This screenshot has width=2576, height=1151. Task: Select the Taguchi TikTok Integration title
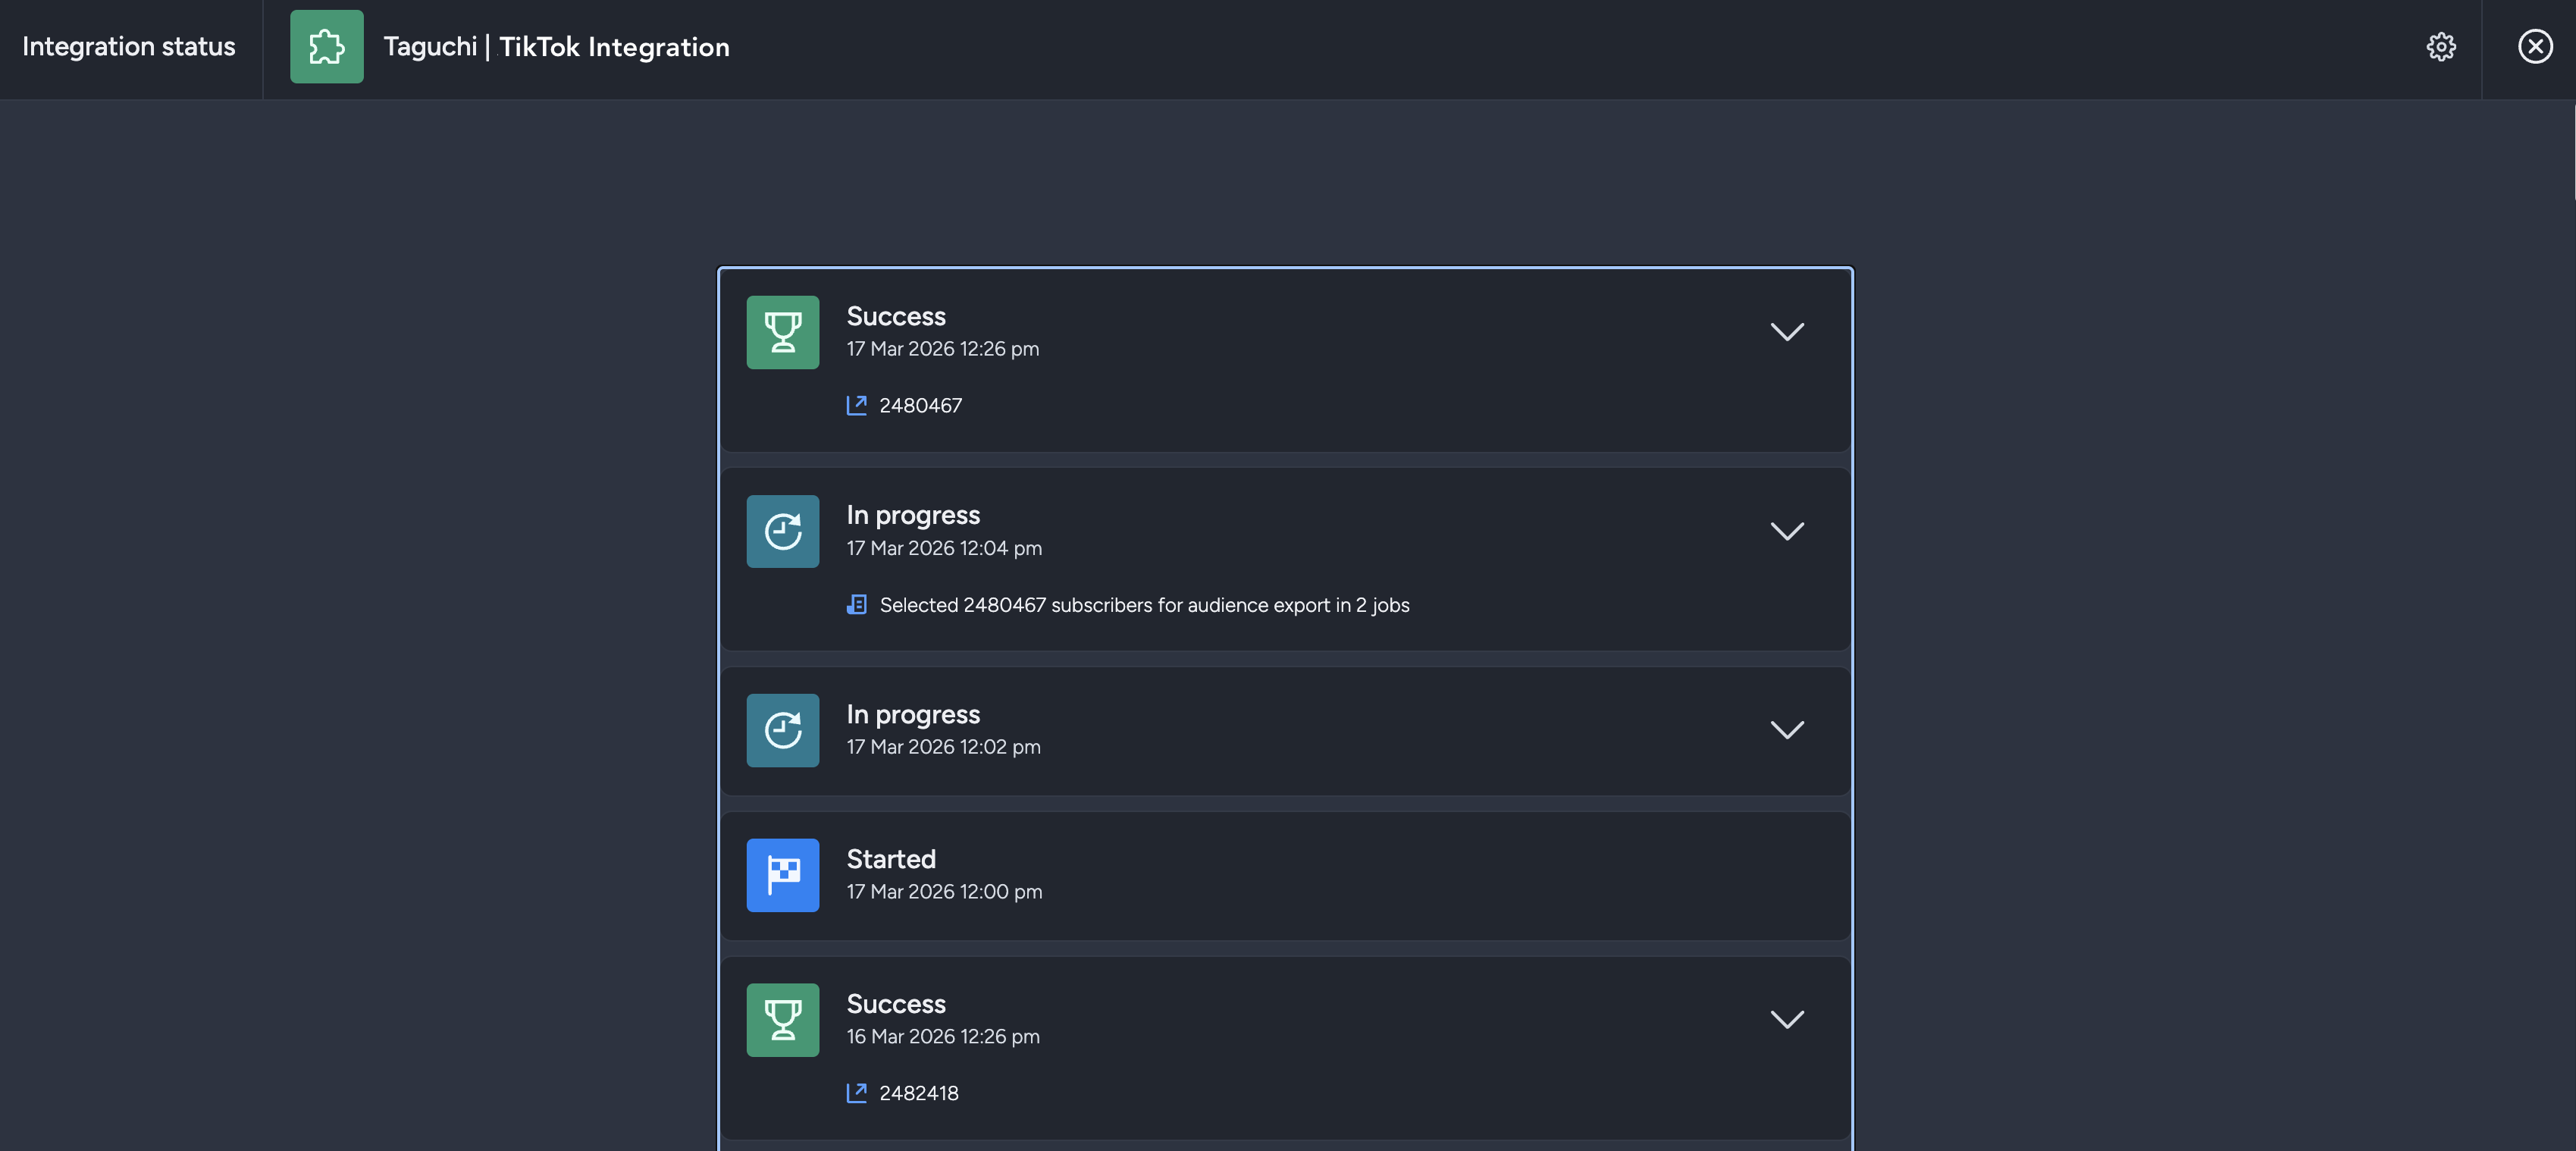point(555,46)
